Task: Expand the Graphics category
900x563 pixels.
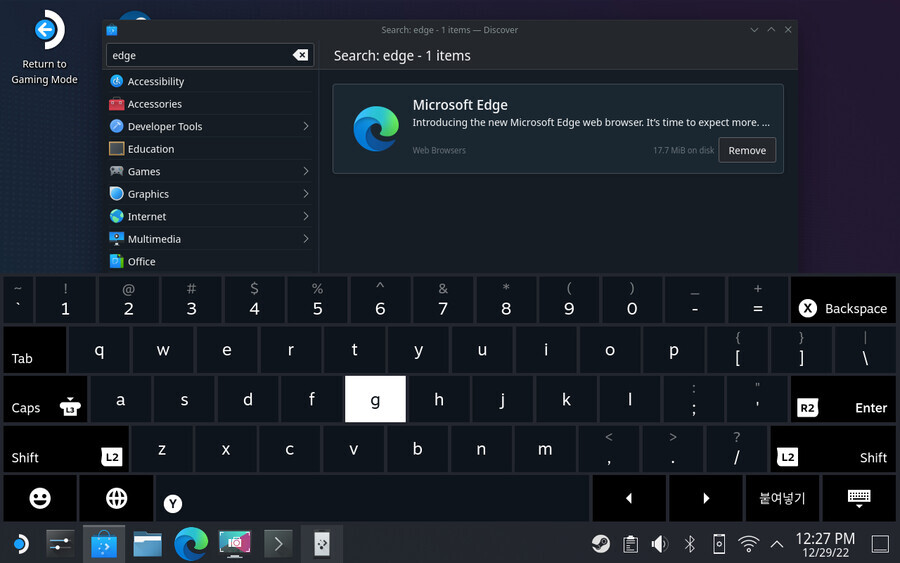Action: 306,193
